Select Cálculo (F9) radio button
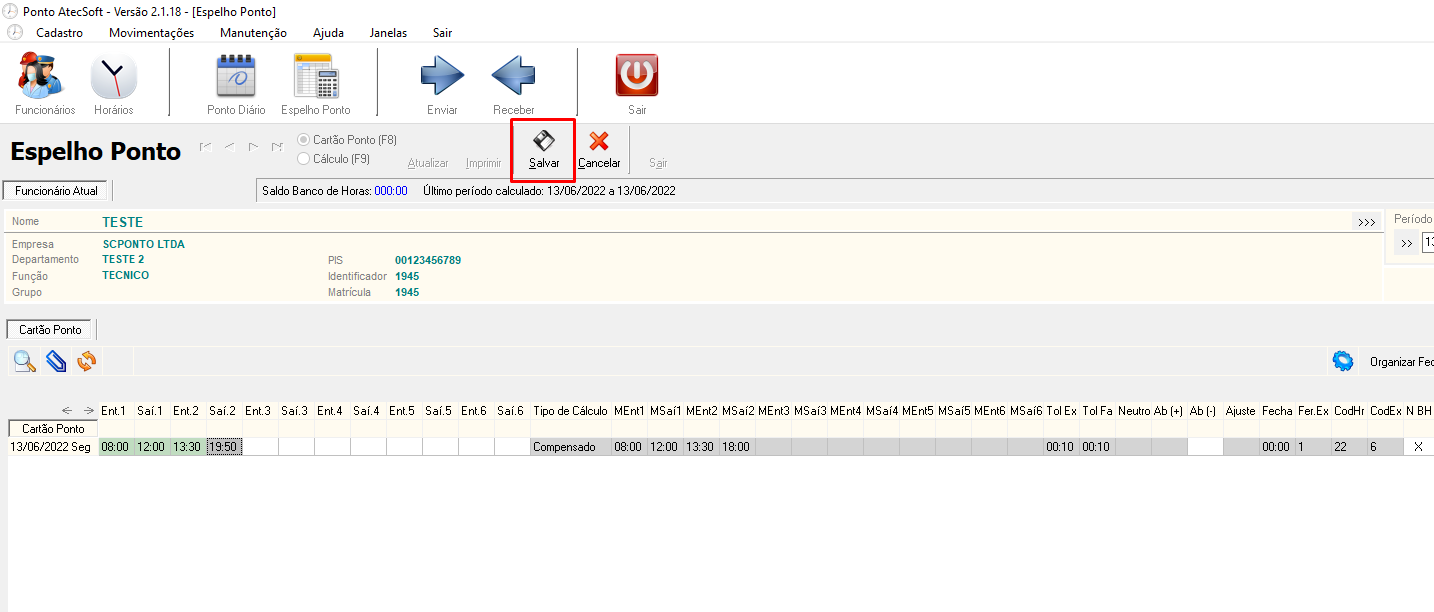The height and width of the screenshot is (612, 1434). click(304, 158)
